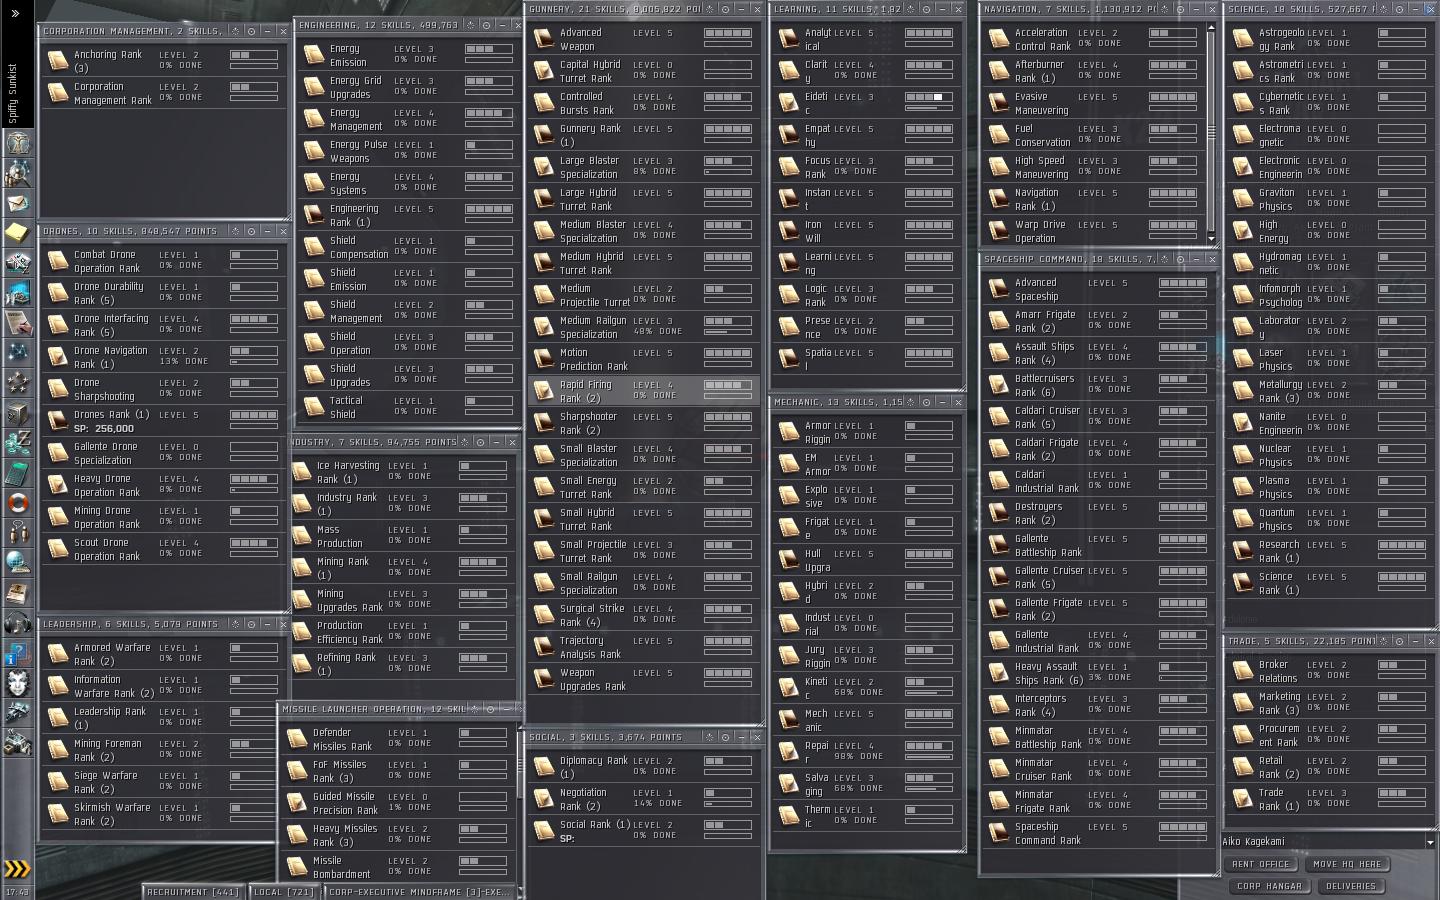Open the cargo crates sidebar icon
The image size is (1440, 900).
17,743
